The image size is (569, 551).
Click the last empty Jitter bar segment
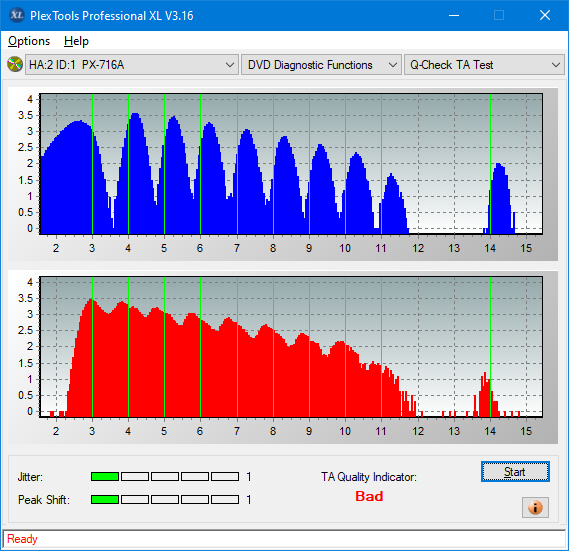coord(225,477)
